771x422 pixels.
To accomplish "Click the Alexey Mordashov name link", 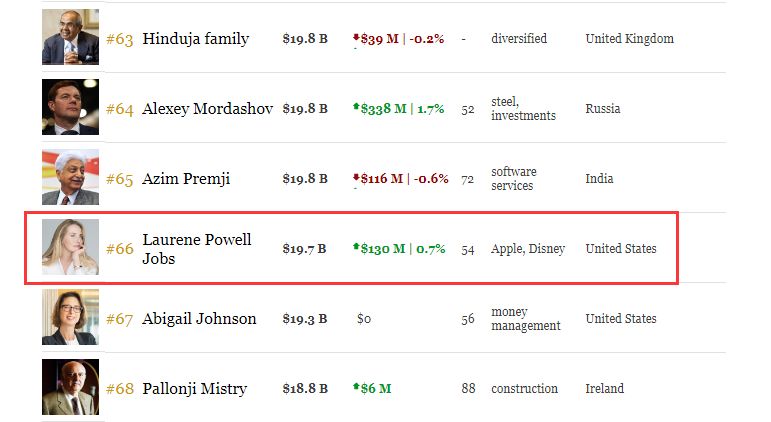I will 207,109.
